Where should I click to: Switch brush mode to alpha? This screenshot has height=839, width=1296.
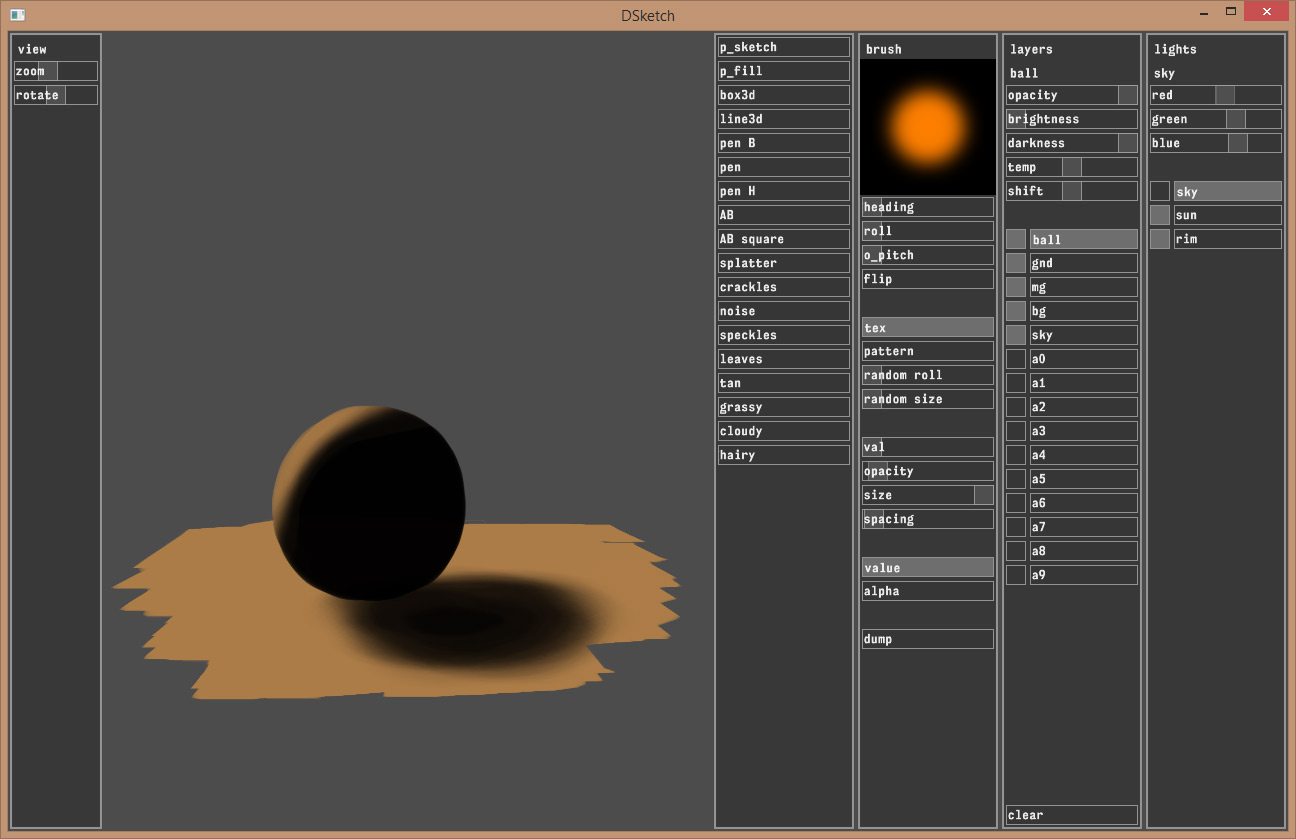click(x=927, y=591)
